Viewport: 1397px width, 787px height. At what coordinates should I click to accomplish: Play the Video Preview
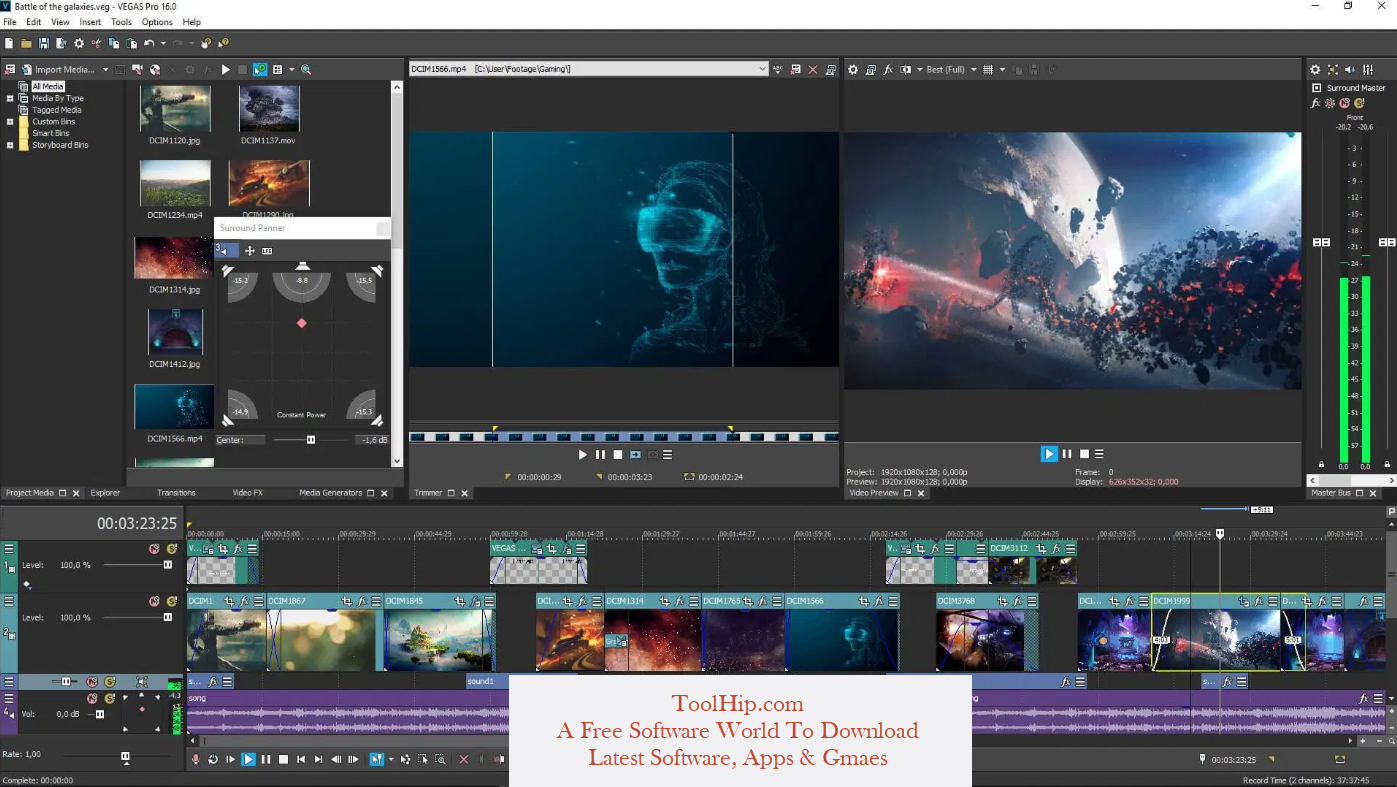point(1049,454)
